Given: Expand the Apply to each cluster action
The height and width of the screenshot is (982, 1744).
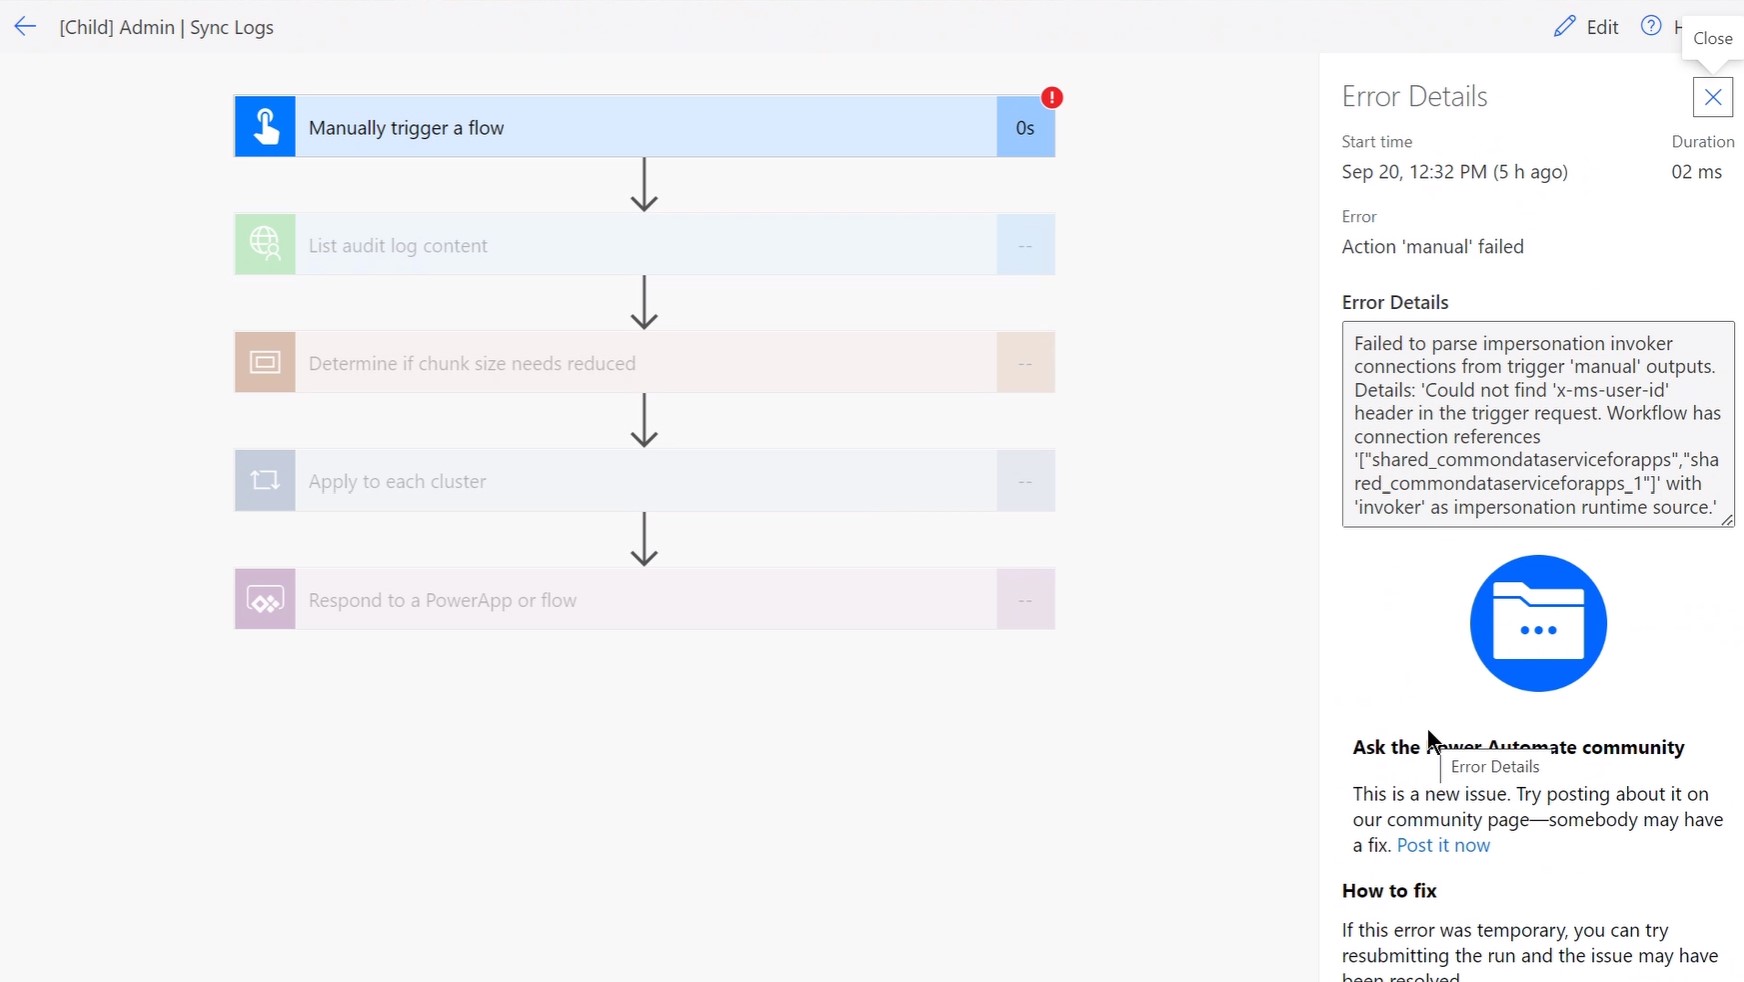Looking at the screenshot, I should point(645,480).
